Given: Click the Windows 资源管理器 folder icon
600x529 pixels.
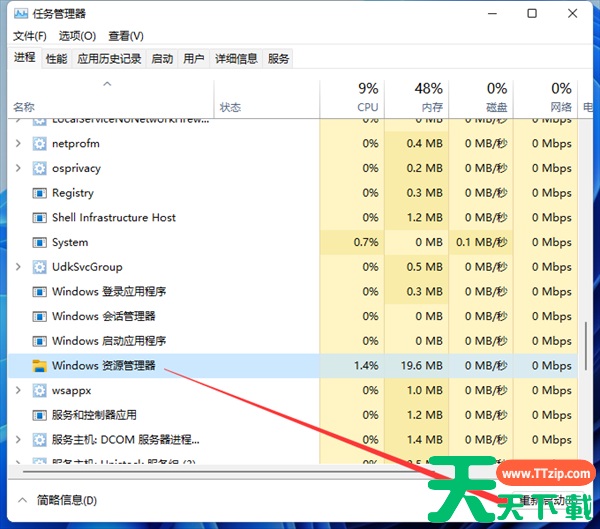Looking at the screenshot, I should point(39,366).
